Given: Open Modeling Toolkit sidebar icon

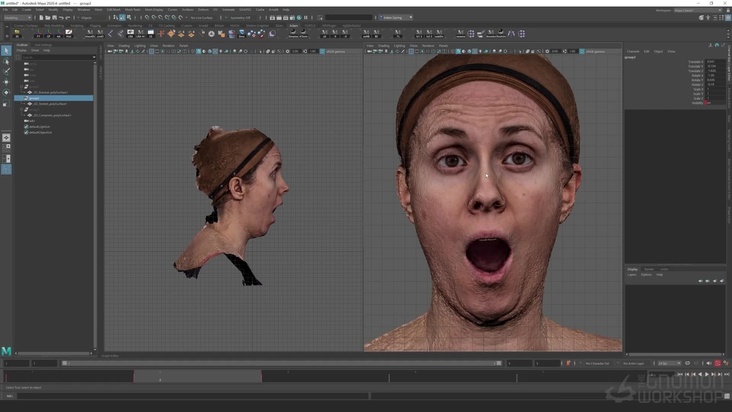Looking at the screenshot, I should tap(701, 18).
